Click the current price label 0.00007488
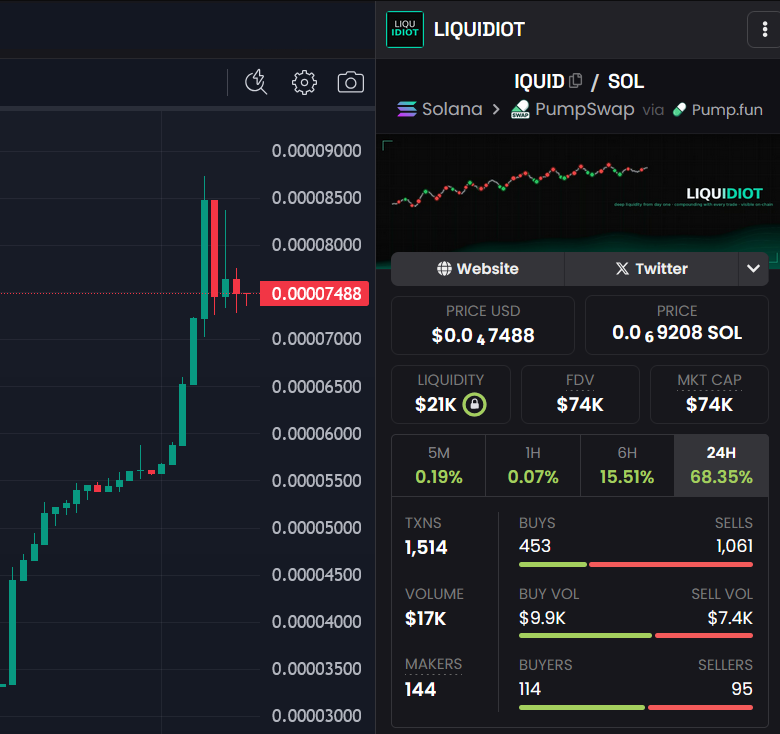The width and height of the screenshot is (780, 734). coord(314,293)
